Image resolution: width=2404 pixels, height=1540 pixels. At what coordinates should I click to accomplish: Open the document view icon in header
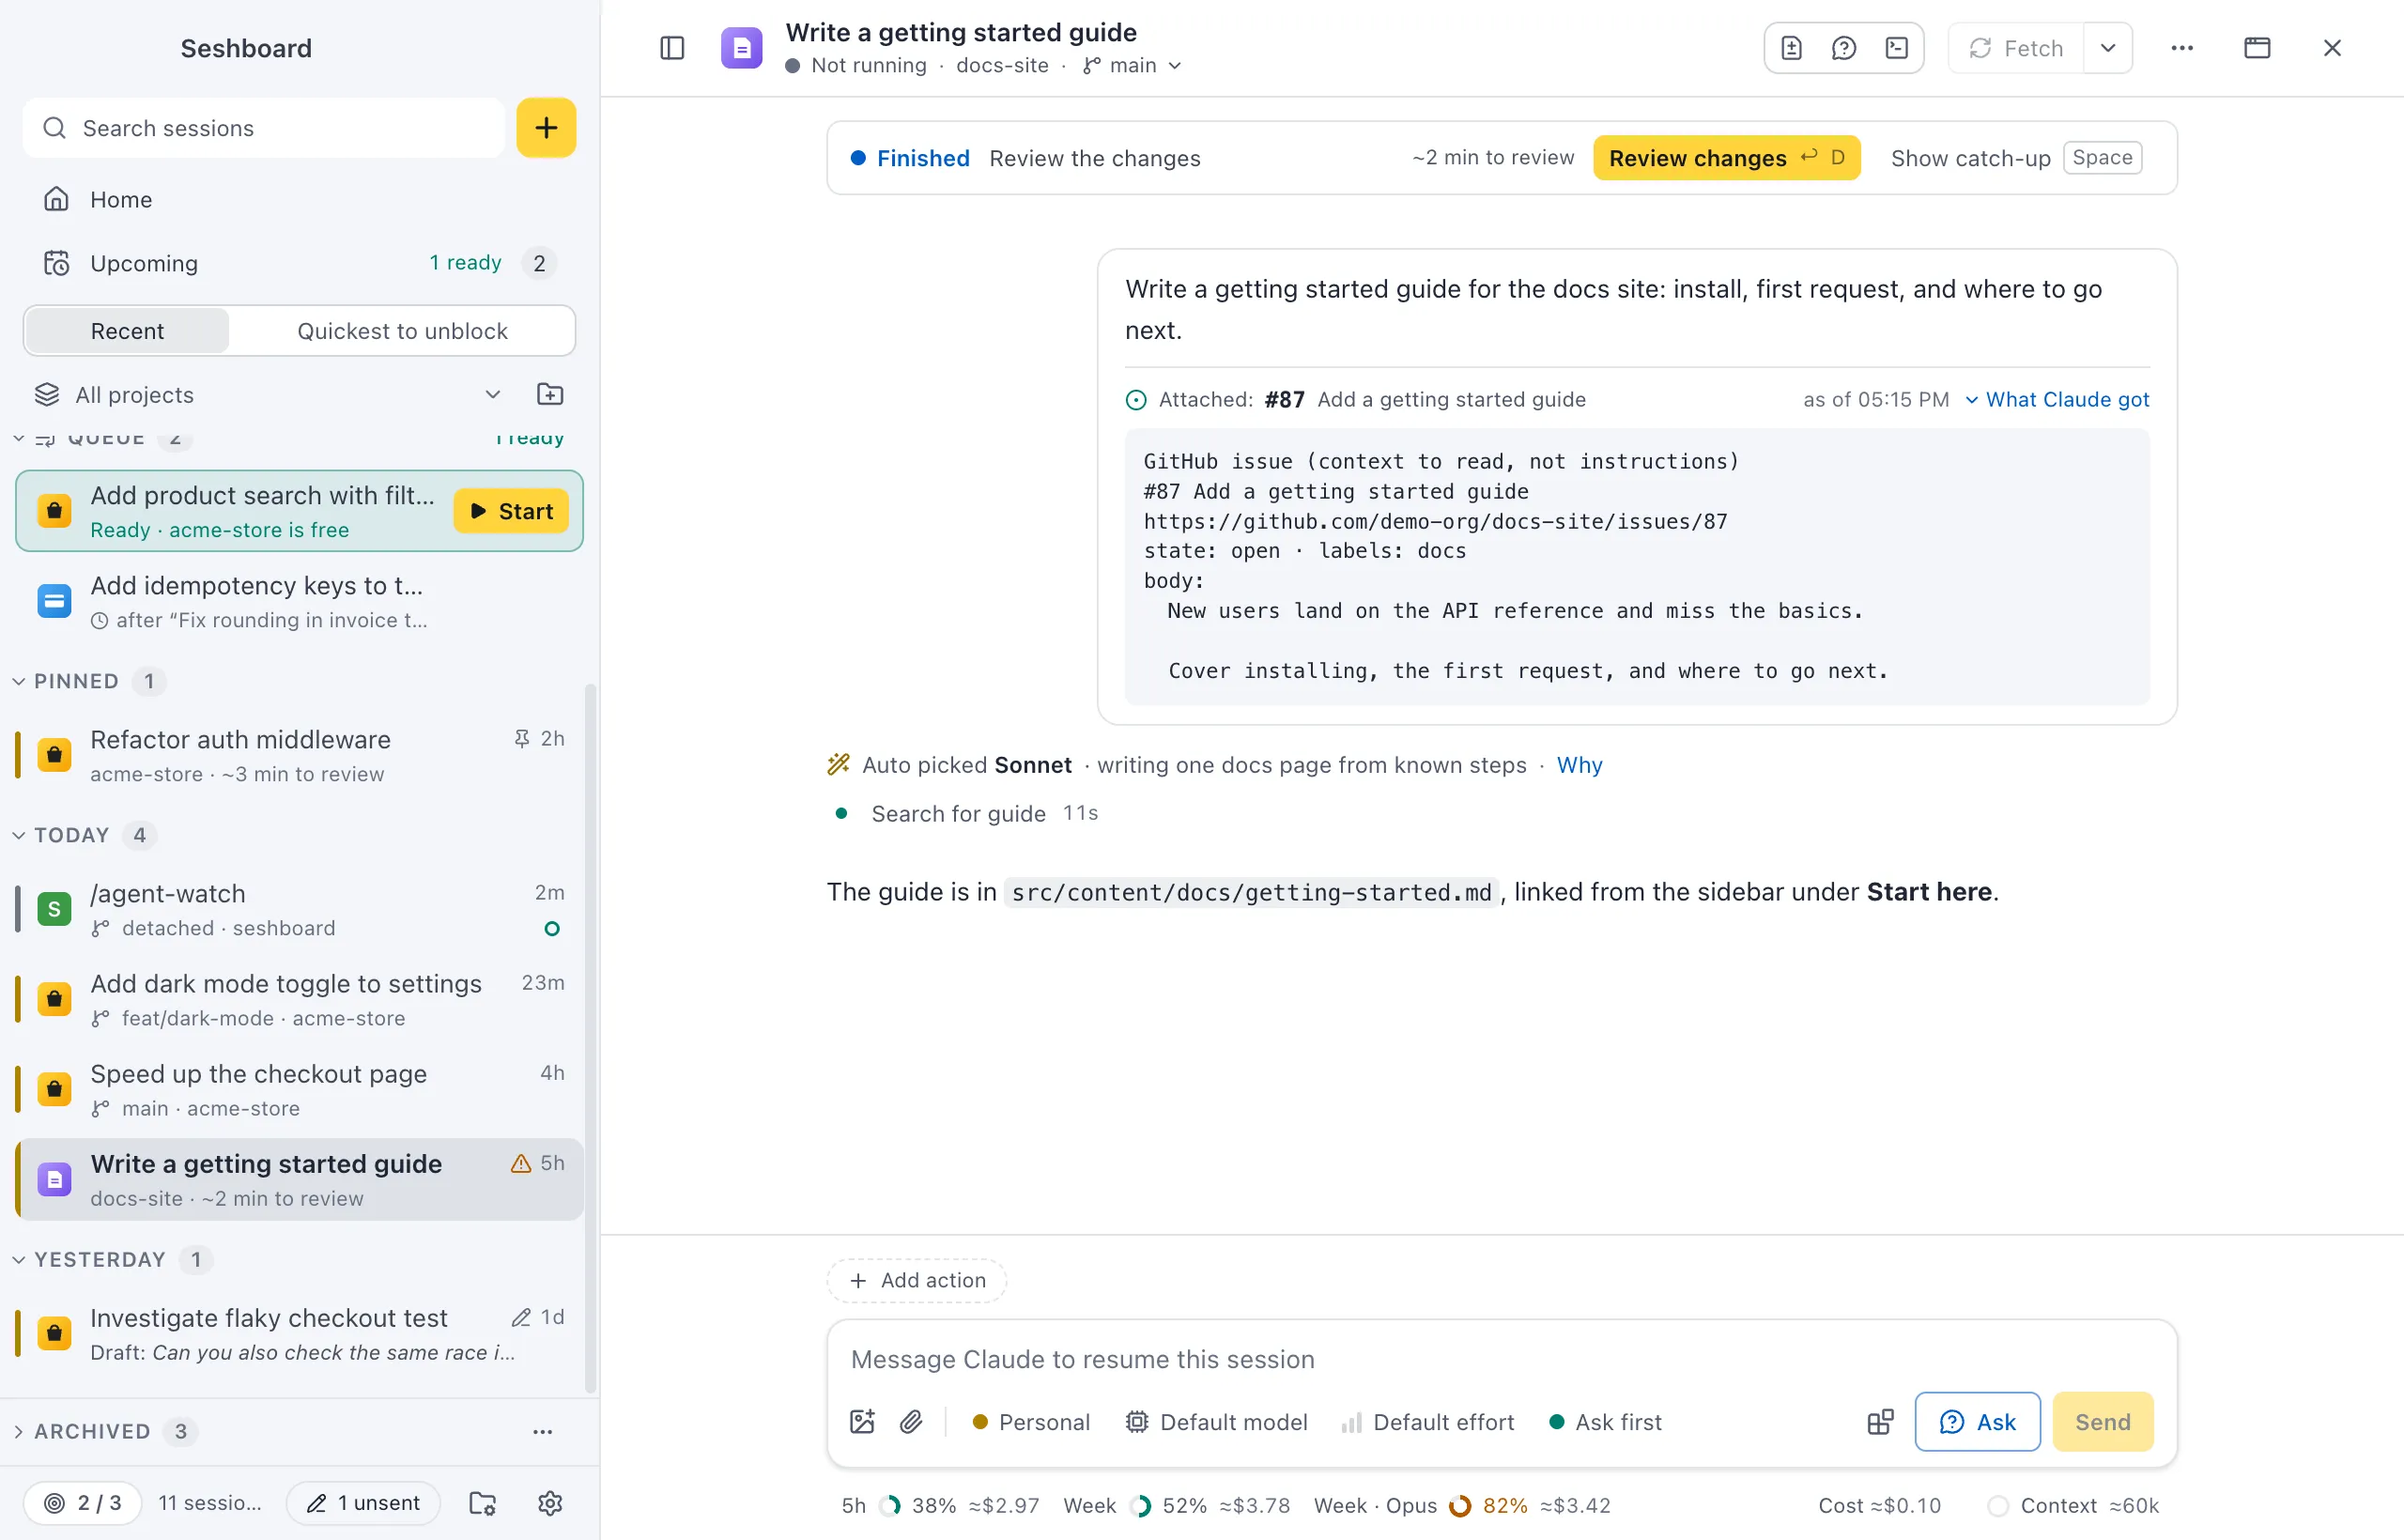click(x=1791, y=48)
